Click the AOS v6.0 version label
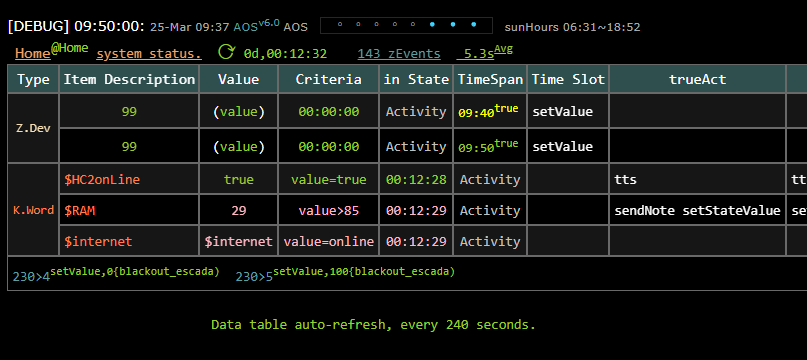This screenshot has height=360, width=807. pos(256,26)
